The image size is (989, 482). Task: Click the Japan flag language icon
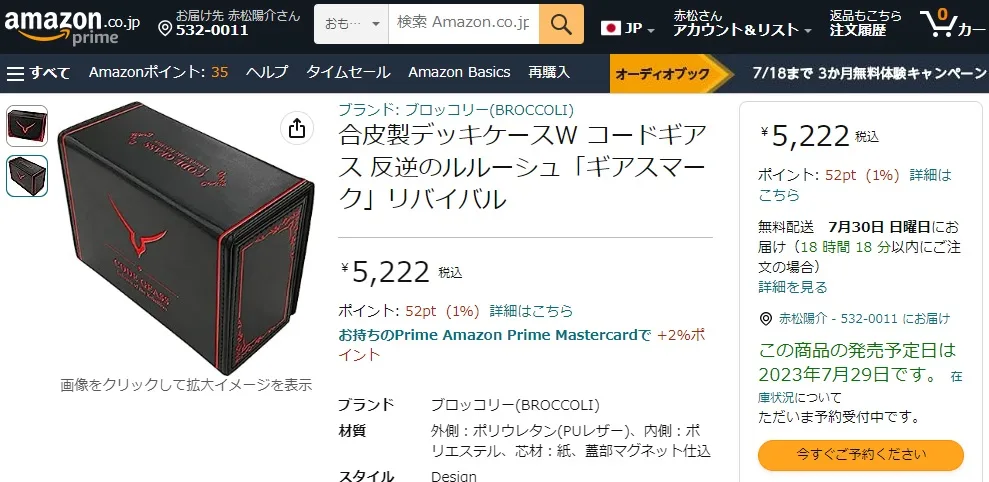point(611,28)
